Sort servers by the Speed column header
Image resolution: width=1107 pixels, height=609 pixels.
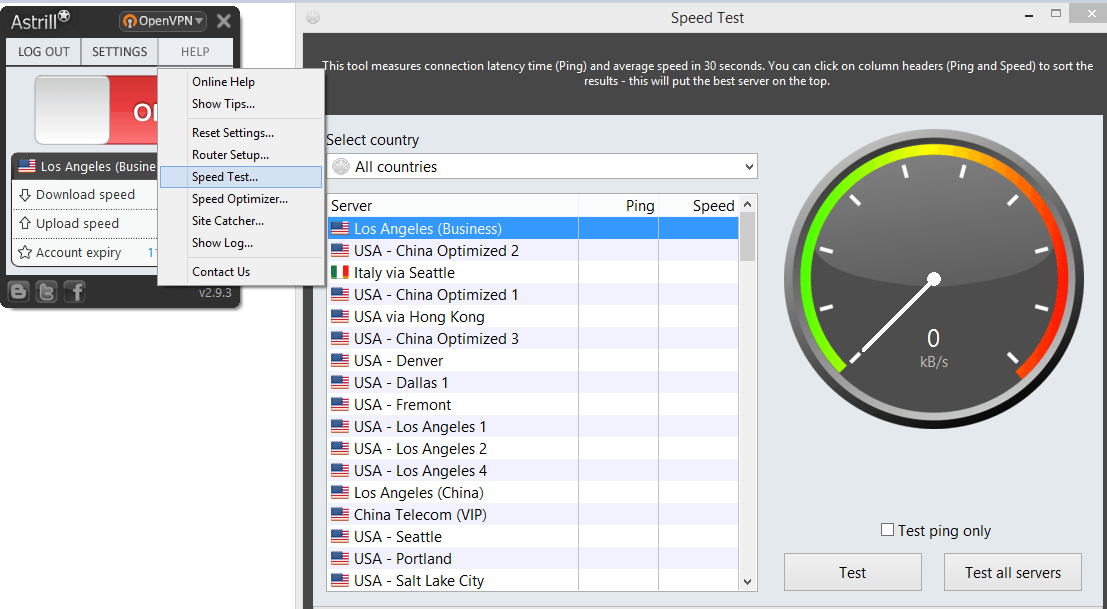point(699,205)
